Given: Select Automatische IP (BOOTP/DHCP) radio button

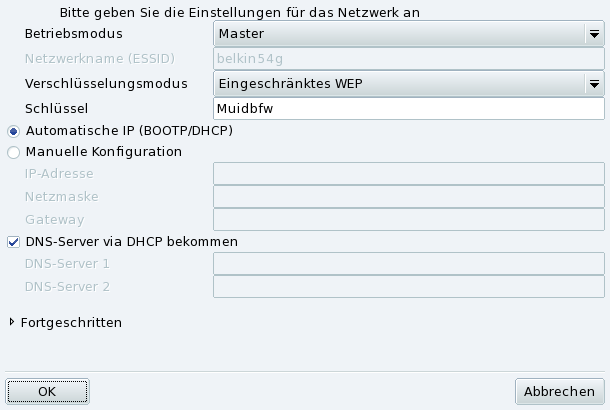Looking at the screenshot, I should coord(13,130).
